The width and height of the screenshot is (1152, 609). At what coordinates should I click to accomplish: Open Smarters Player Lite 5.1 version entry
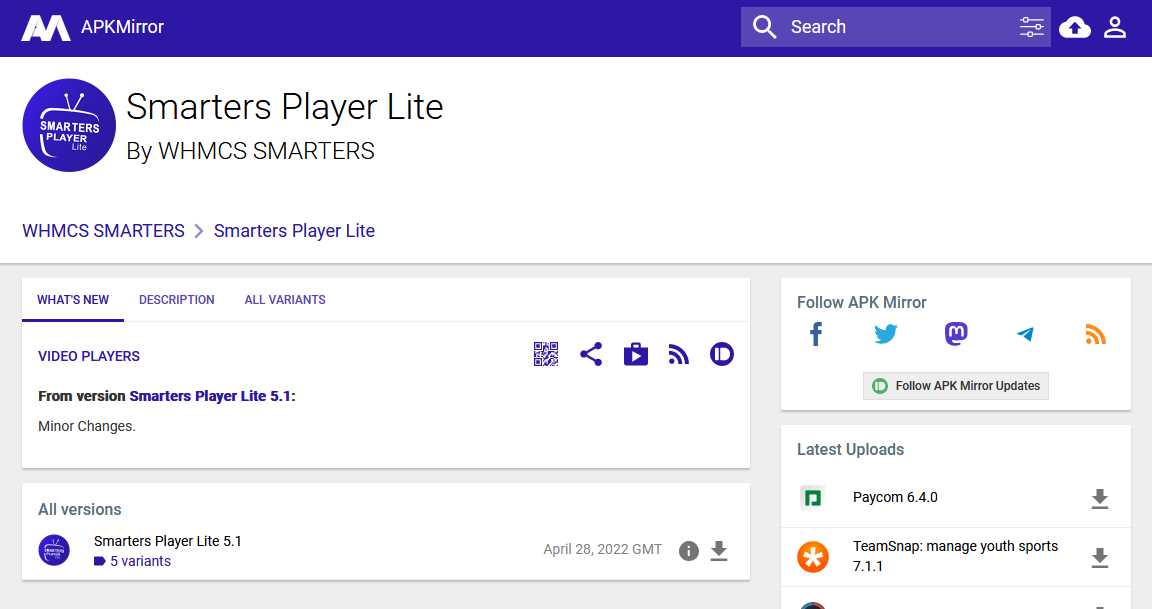pos(168,541)
